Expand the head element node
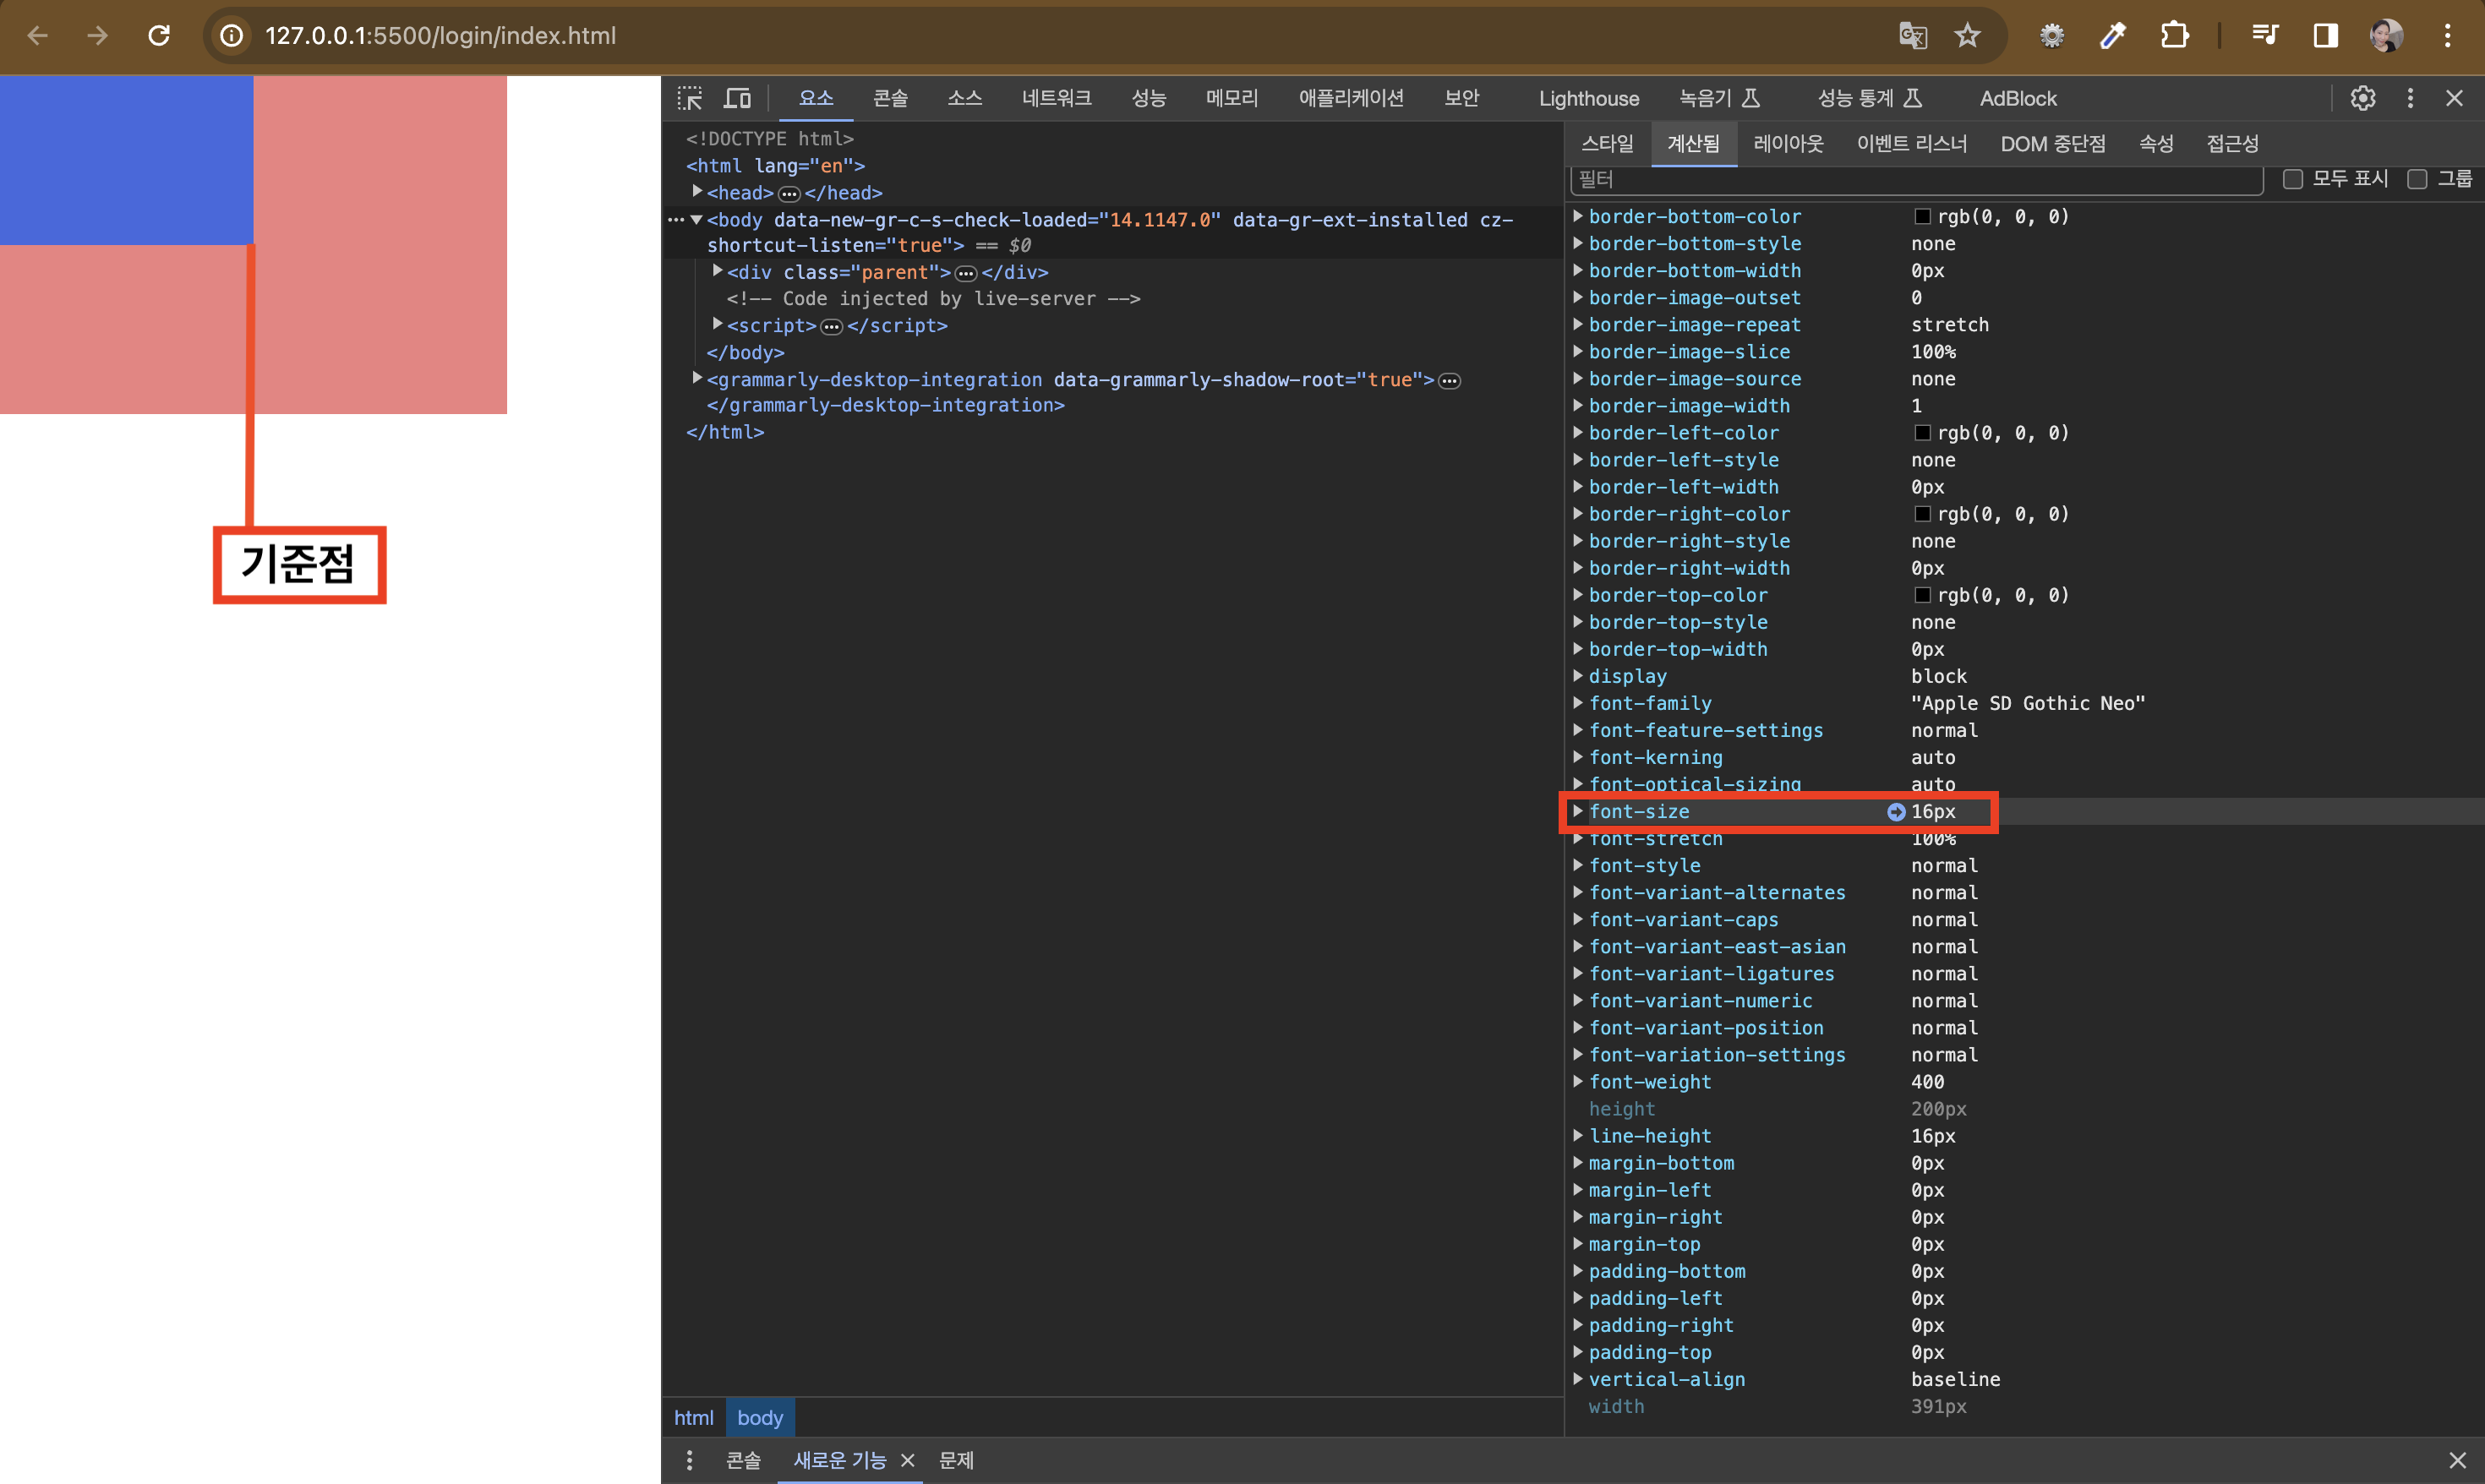Image resolution: width=2485 pixels, height=1484 pixels. point(697,191)
